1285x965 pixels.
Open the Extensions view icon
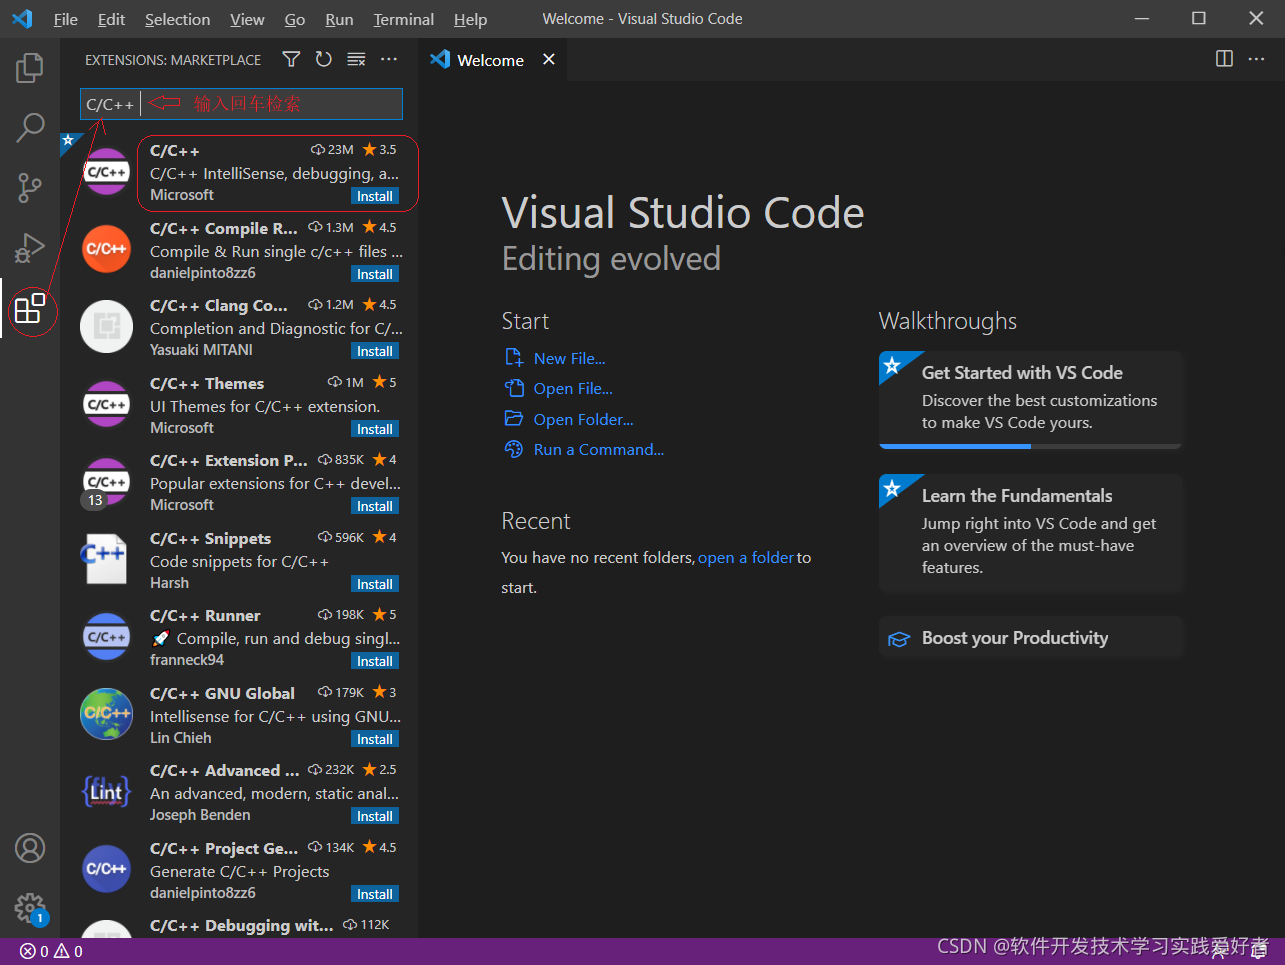click(30, 308)
